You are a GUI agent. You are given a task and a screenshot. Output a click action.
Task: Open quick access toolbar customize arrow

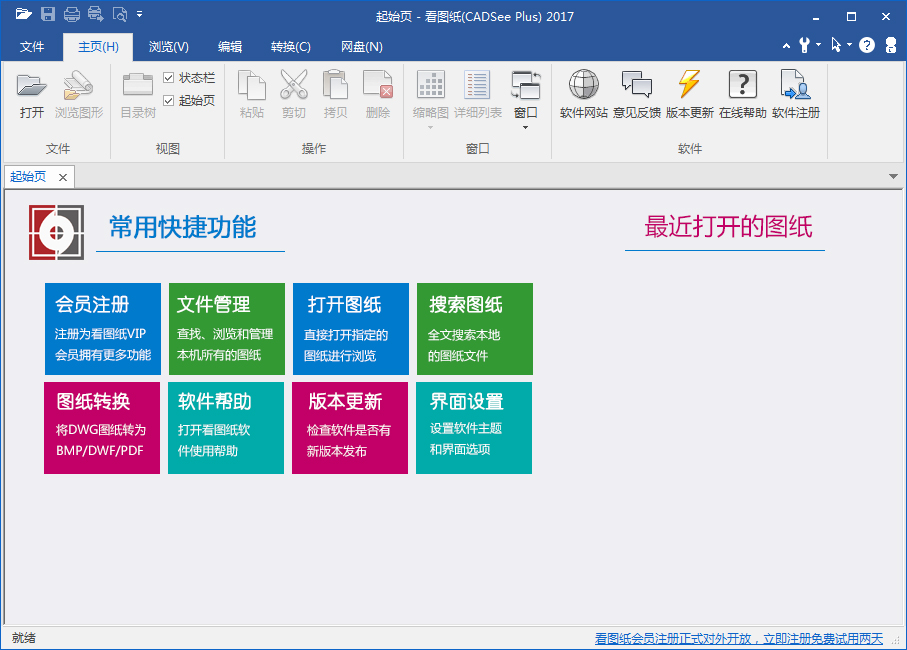click(x=140, y=15)
